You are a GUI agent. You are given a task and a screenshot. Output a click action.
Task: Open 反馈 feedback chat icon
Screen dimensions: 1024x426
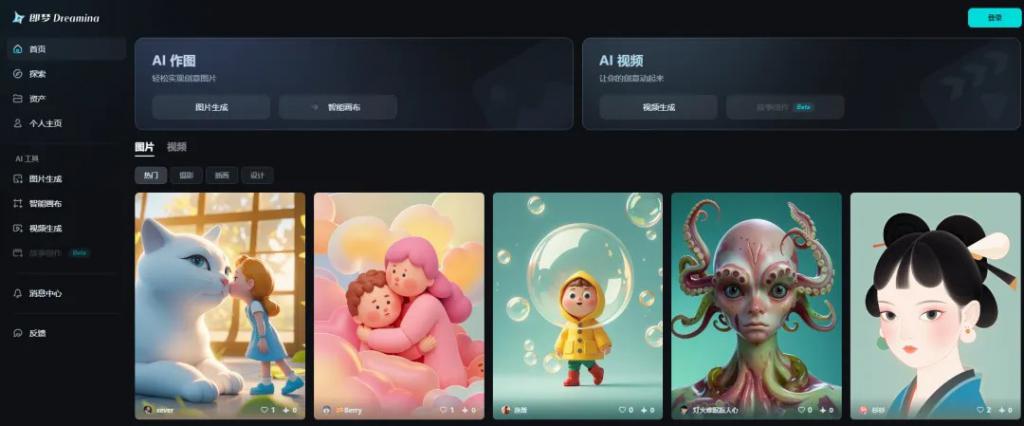tap(18, 333)
